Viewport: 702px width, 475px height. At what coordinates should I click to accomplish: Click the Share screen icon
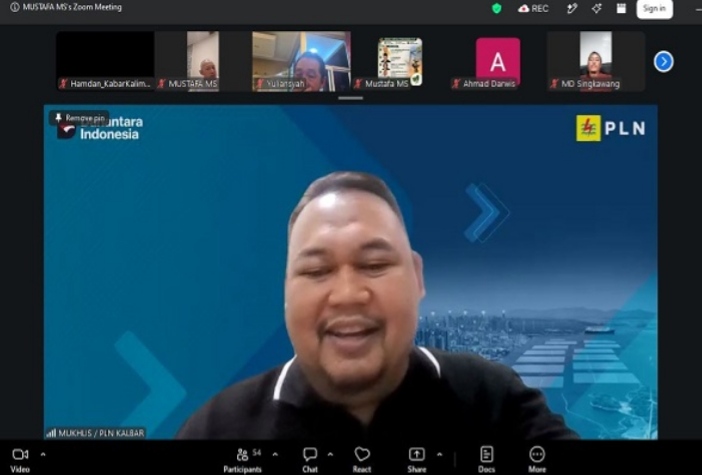[416, 454]
